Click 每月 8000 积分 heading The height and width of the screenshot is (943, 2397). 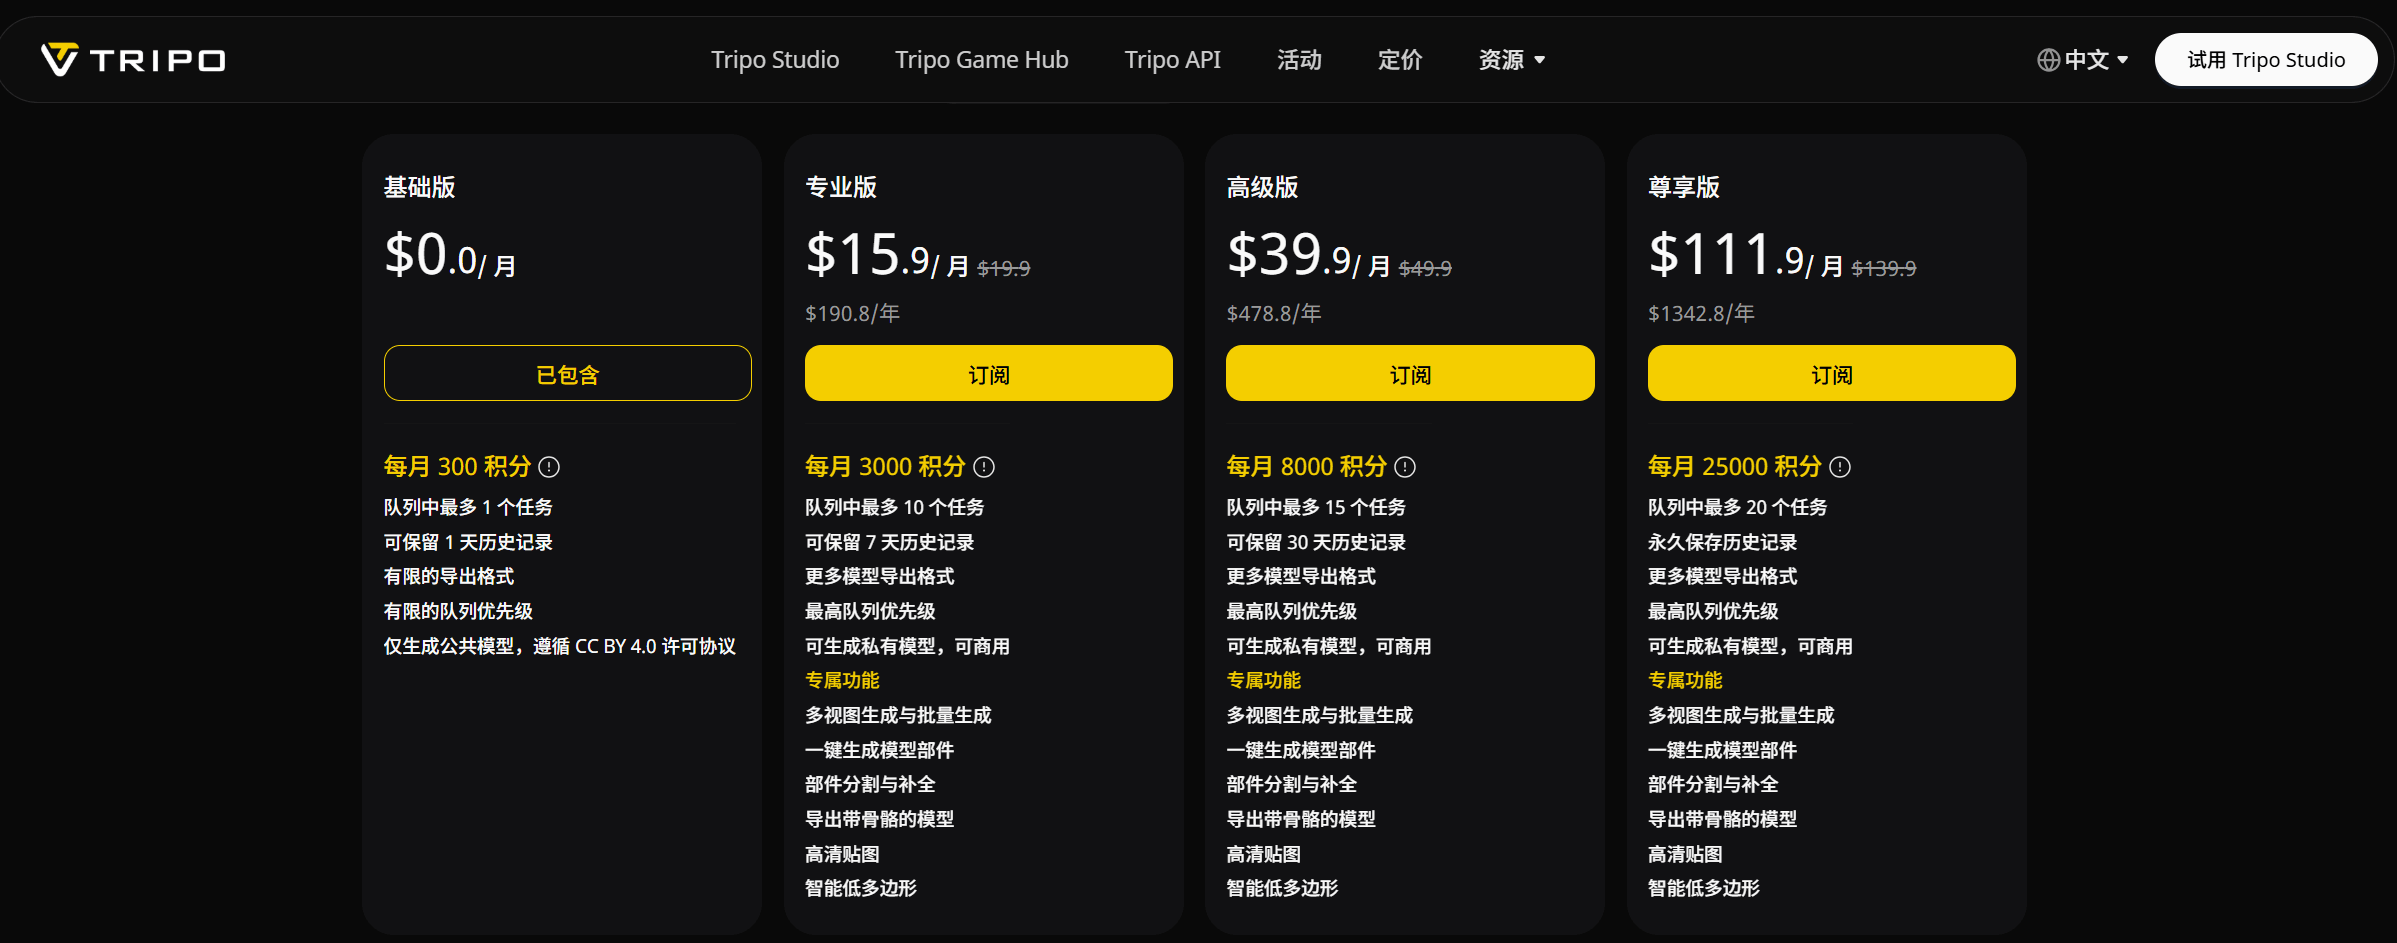pos(1307,467)
